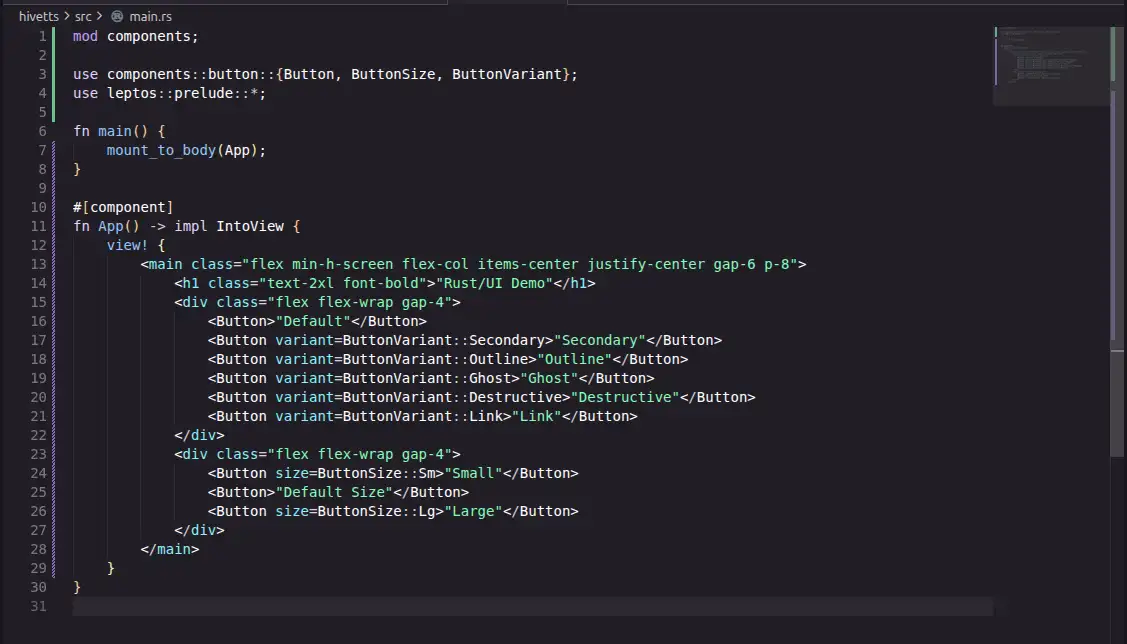
Task: Click ButtonVariant::Secondary on line 17
Action: [x=443, y=340]
